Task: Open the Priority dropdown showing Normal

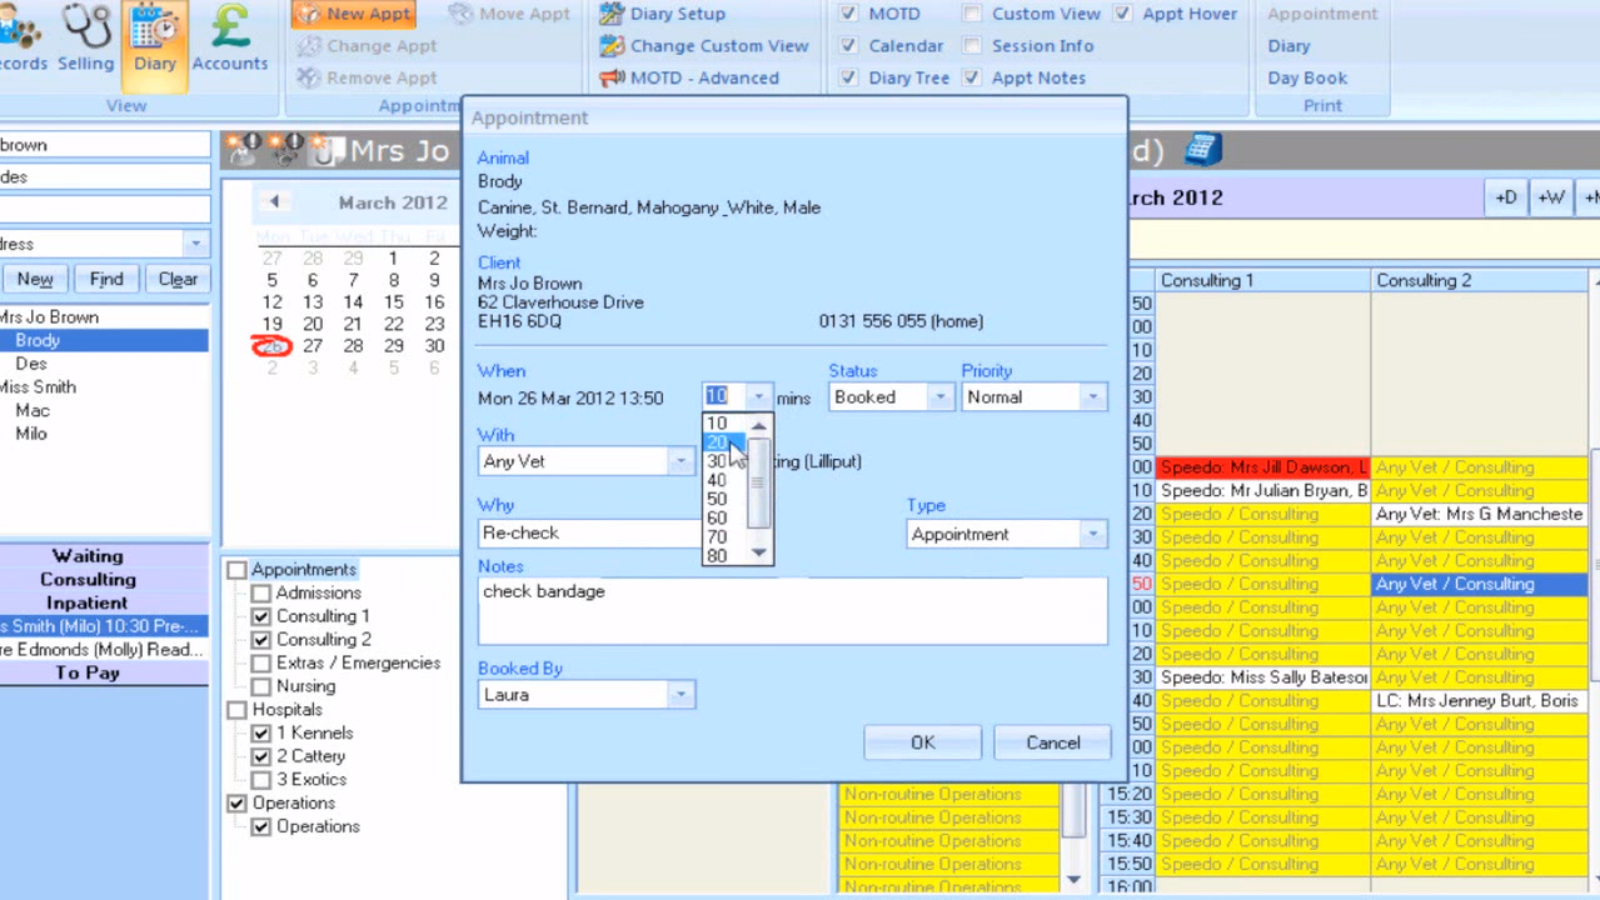Action: click(x=1095, y=396)
